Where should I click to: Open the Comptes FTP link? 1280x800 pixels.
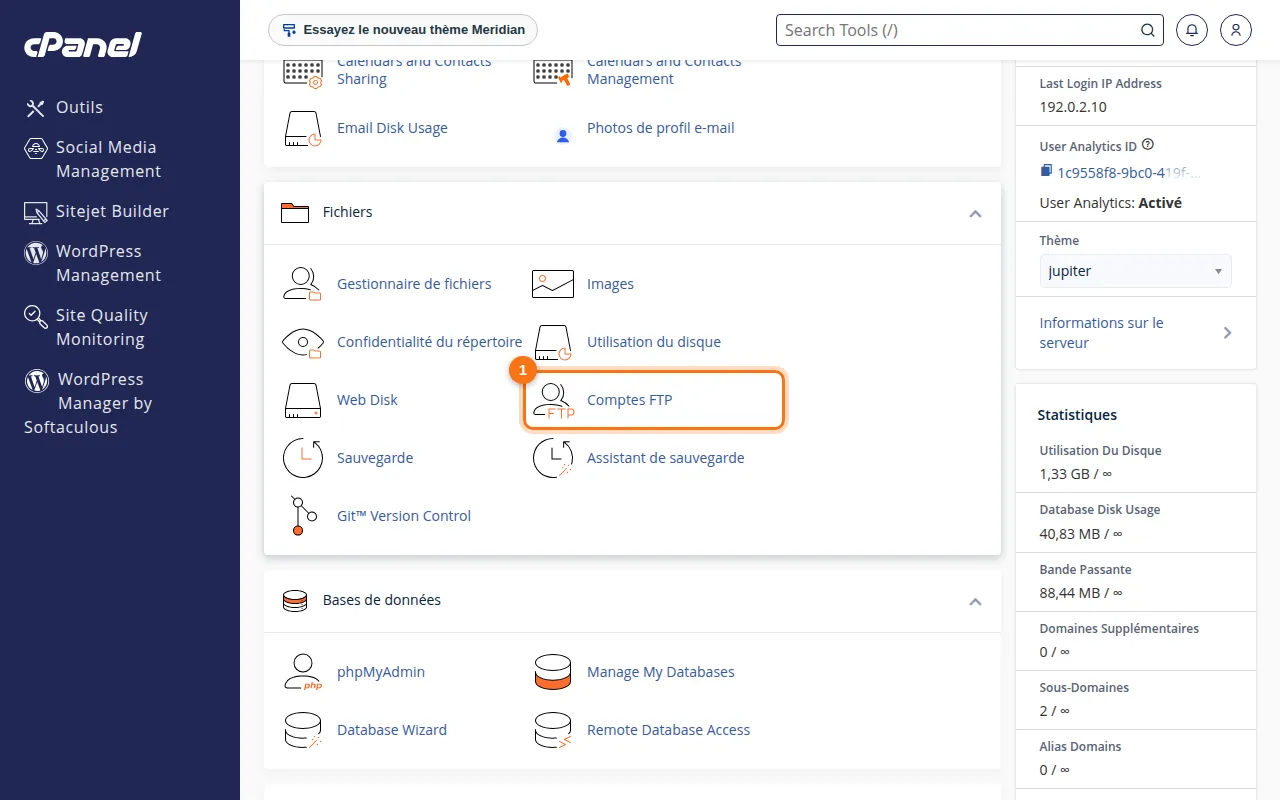[x=629, y=400]
